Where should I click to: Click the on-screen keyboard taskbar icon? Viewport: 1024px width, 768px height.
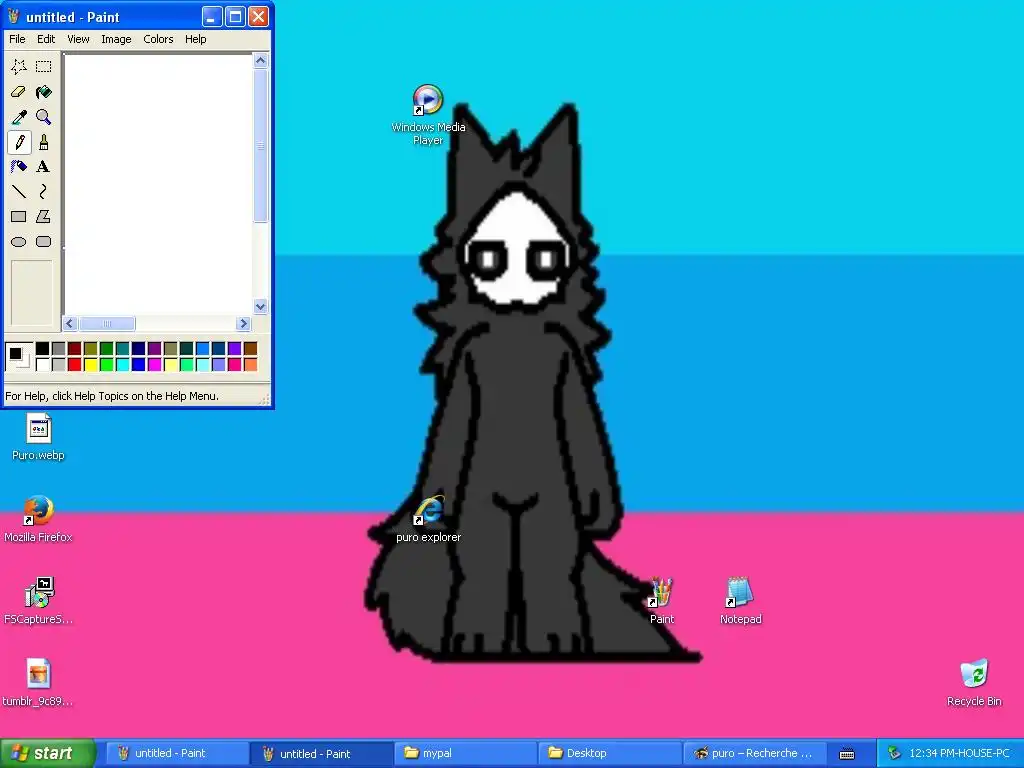[x=847, y=754]
